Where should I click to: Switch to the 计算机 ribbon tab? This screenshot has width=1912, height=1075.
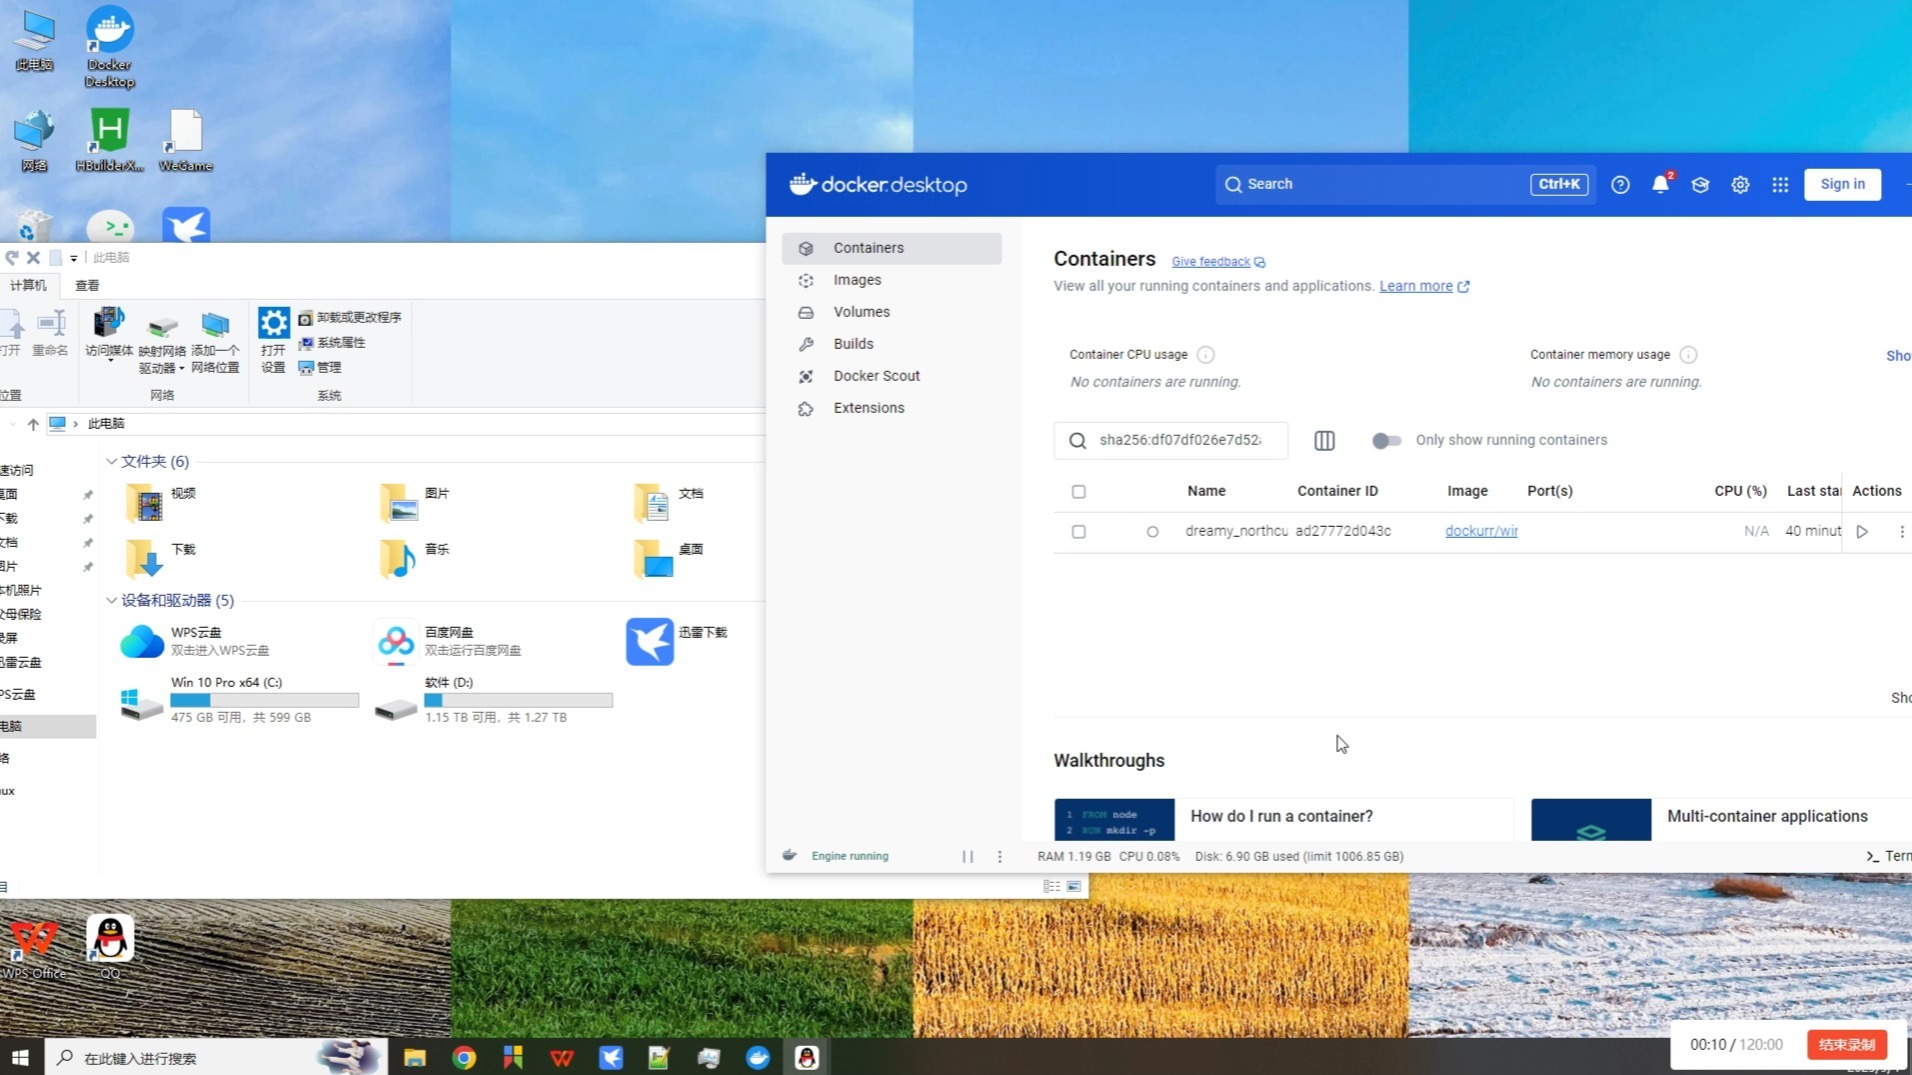click(28, 286)
